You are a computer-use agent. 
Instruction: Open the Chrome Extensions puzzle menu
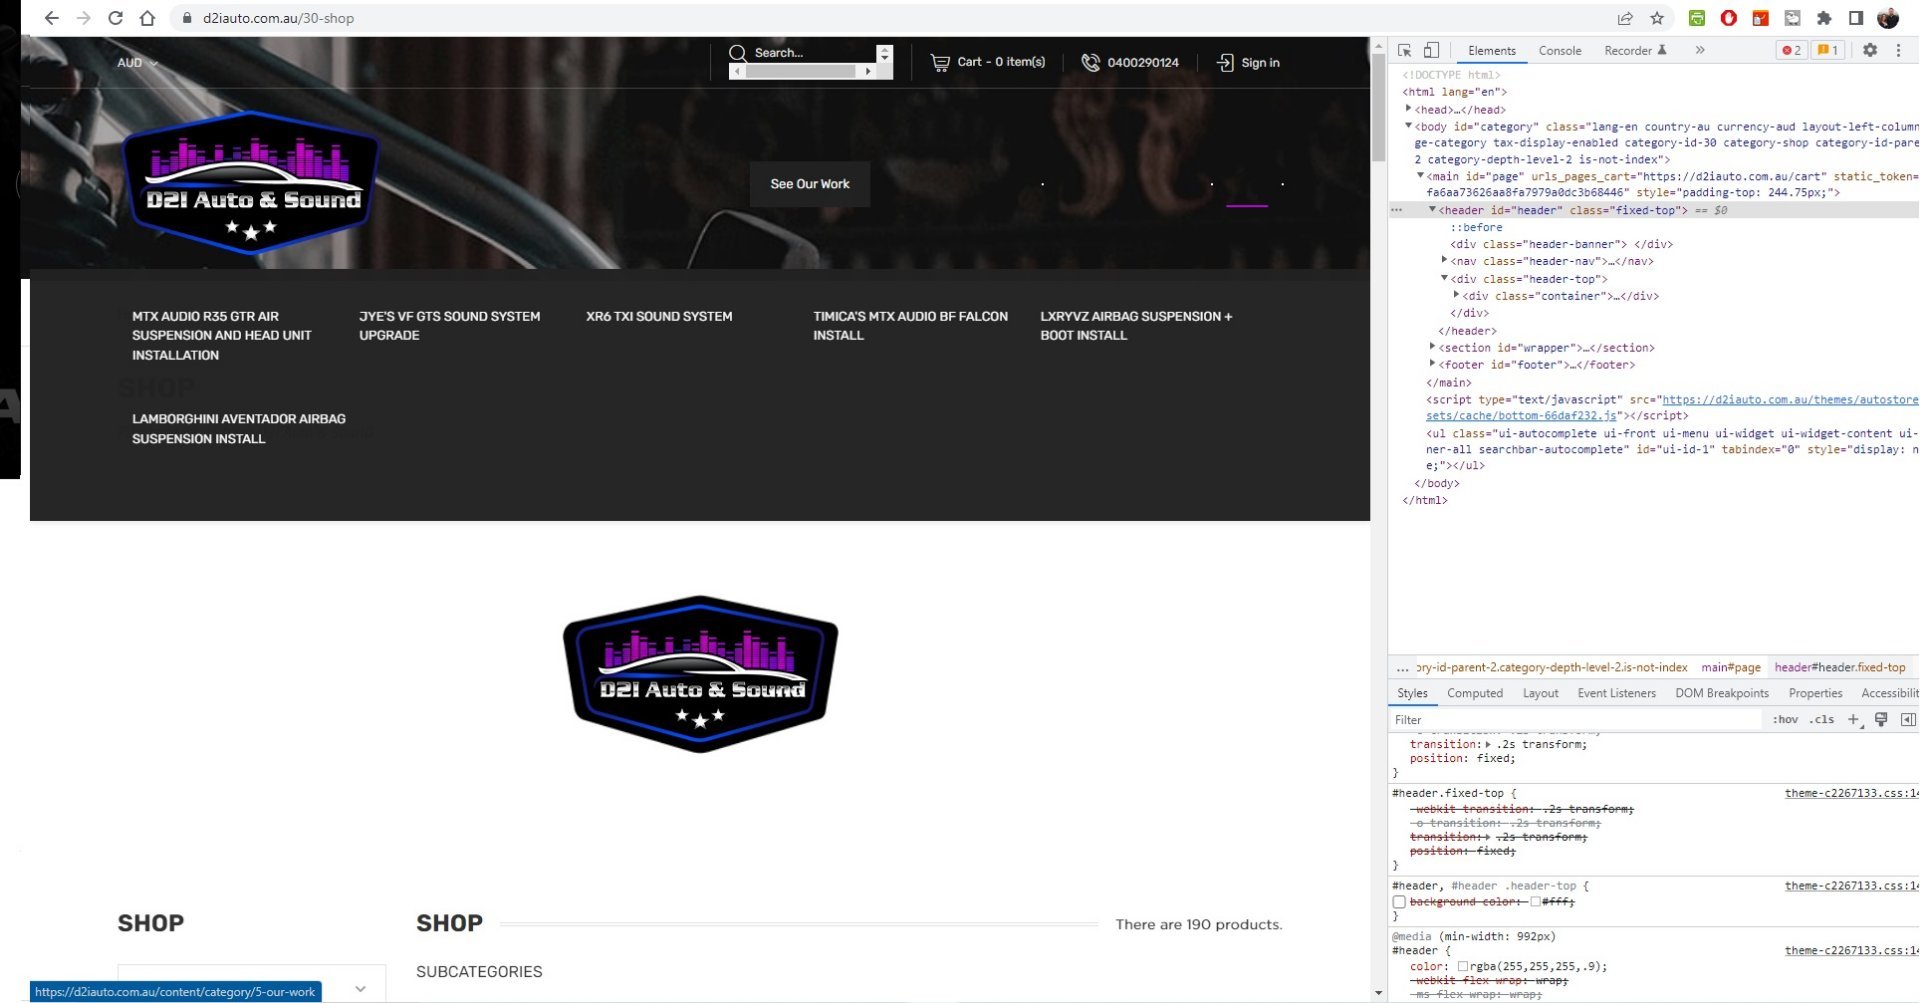coord(1824,18)
